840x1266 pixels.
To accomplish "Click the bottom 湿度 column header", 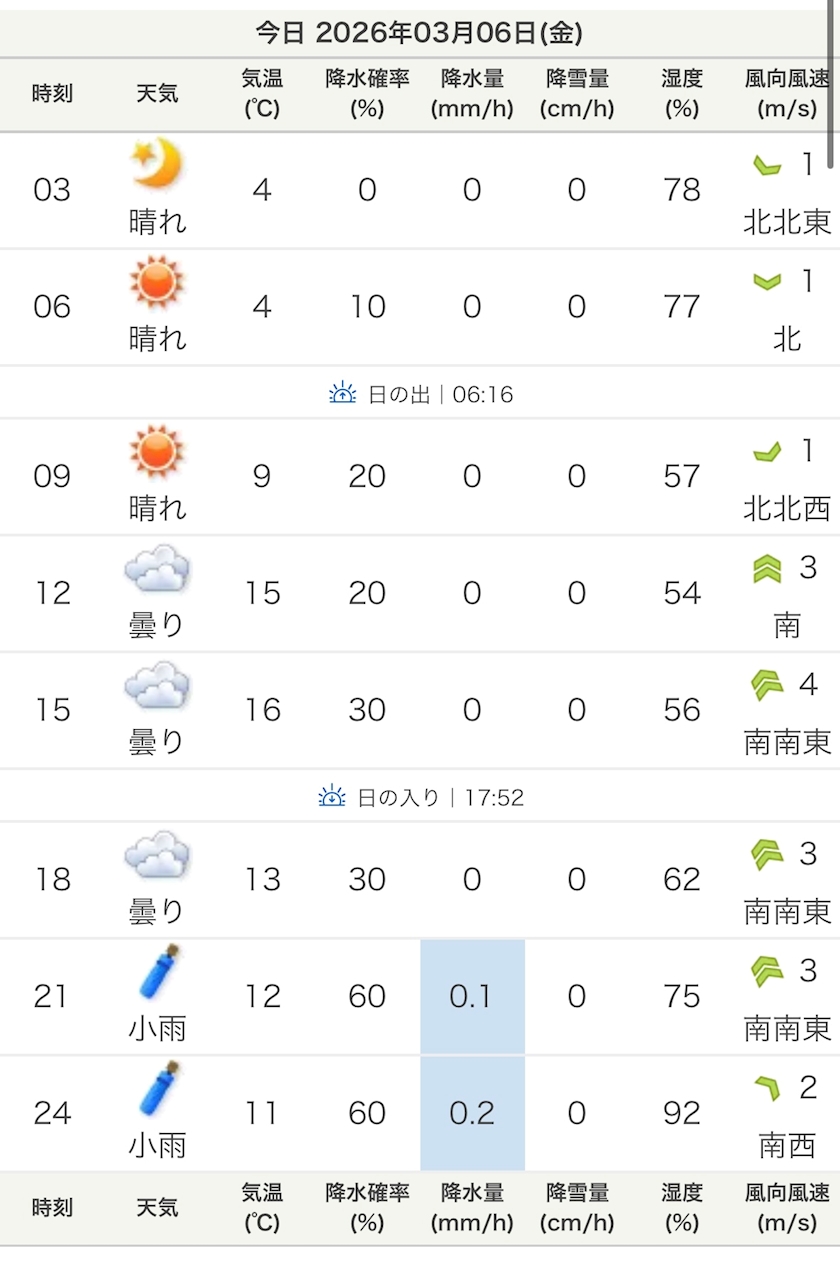I will point(682,1208).
